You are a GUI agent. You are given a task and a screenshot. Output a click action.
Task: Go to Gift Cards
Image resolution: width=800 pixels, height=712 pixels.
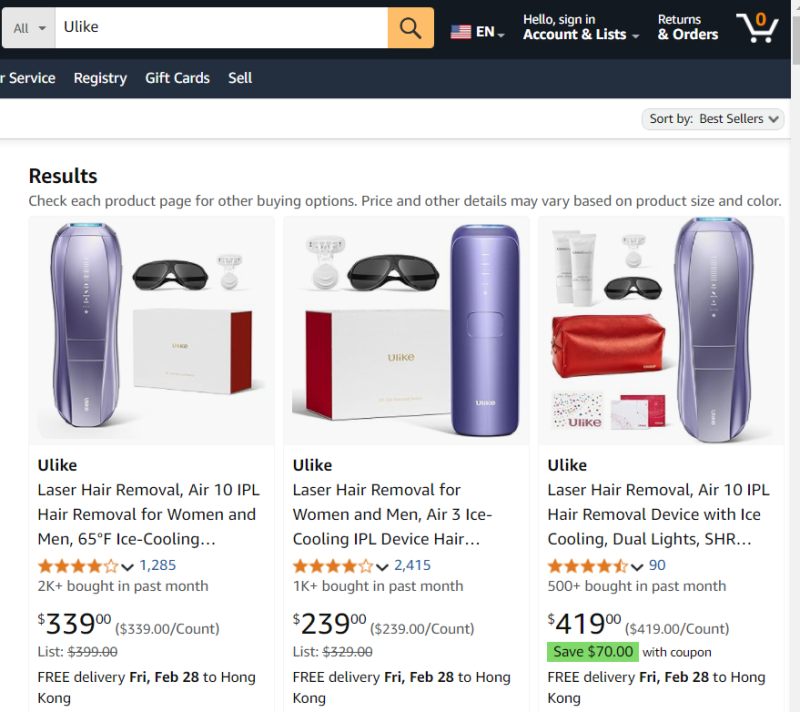tap(177, 78)
